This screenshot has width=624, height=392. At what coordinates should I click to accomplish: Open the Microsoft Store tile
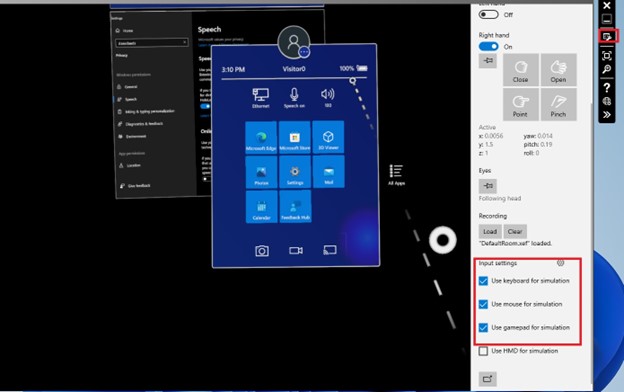(294, 137)
